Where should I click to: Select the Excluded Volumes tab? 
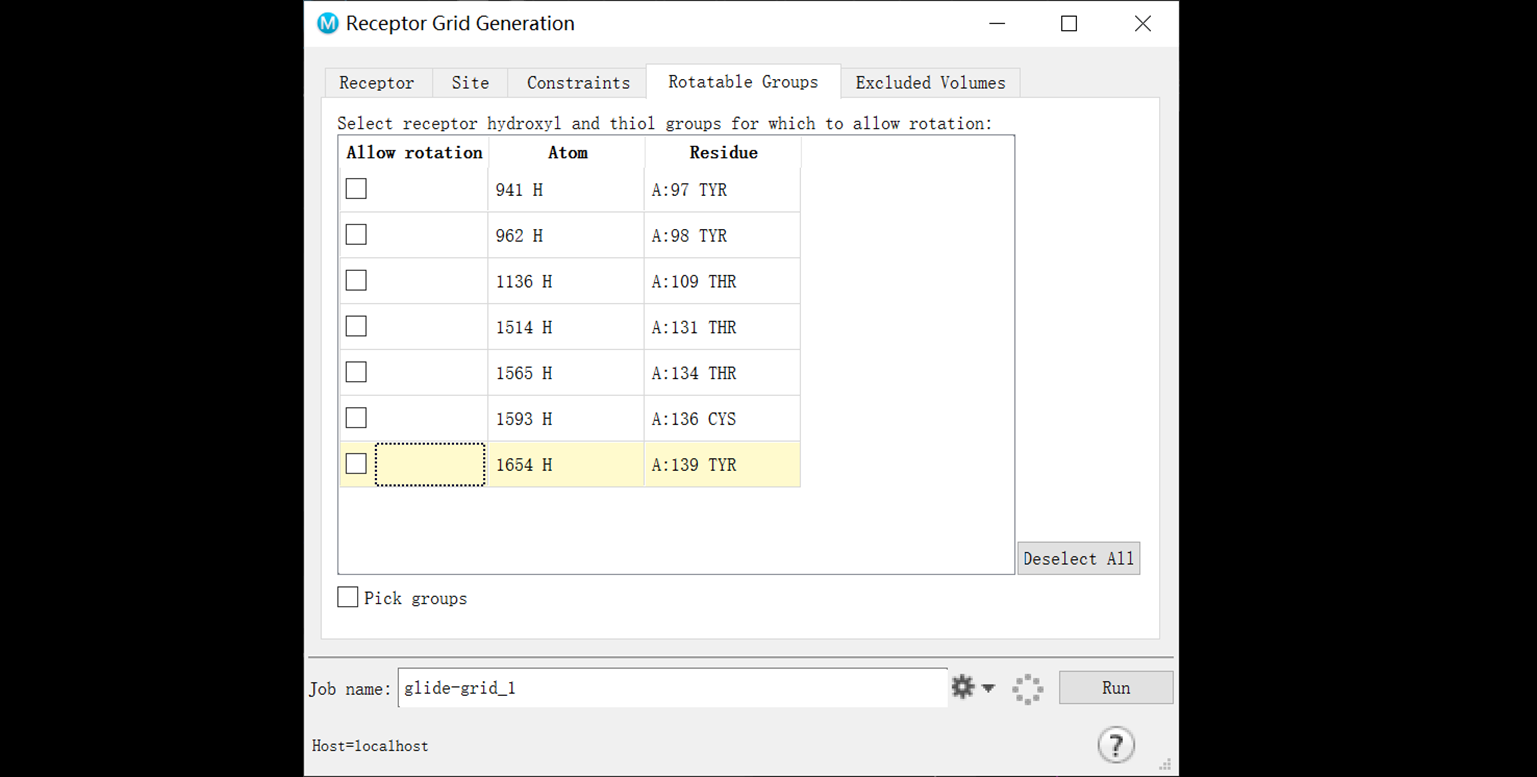[x=930, y=83]
